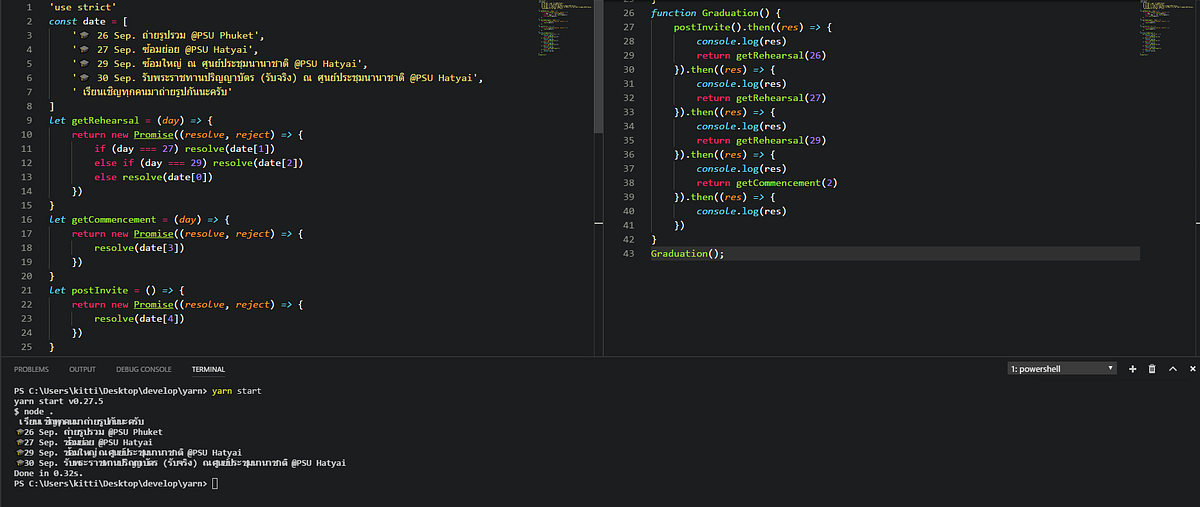Select the TERMINAL tab
Screen dimensions: 1200x507
pos(208,369)
